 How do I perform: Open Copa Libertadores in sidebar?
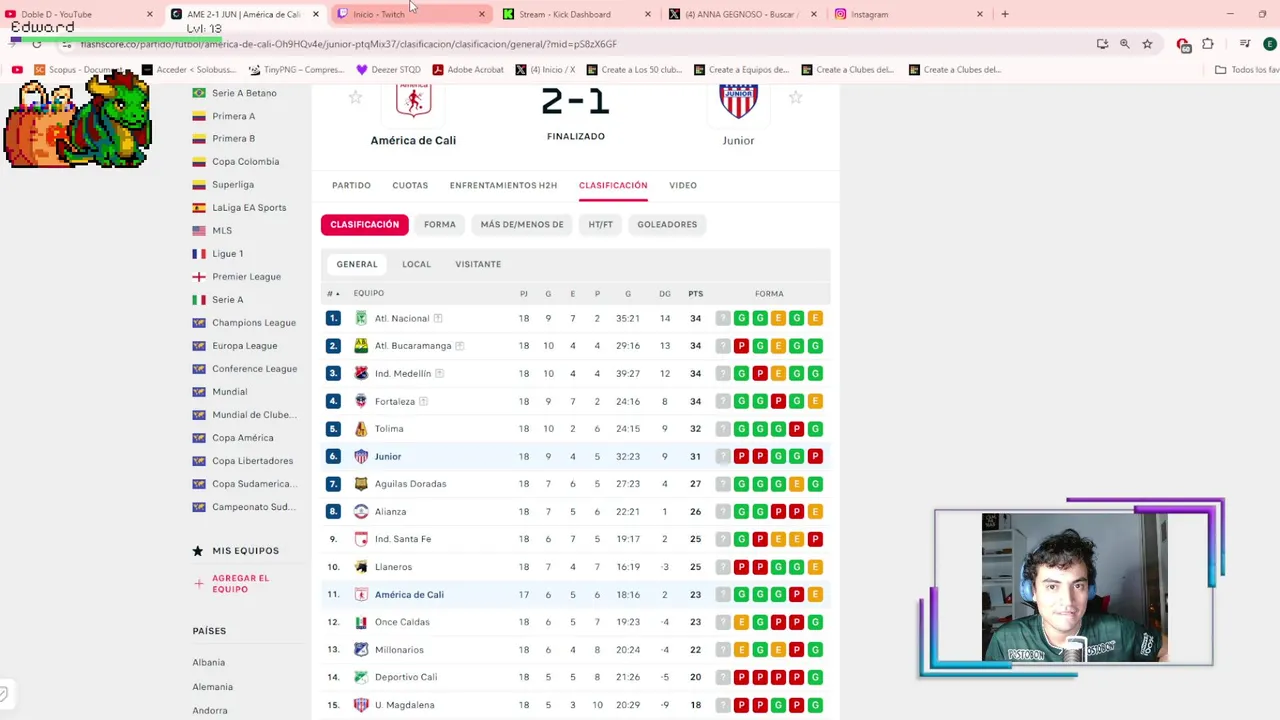pos(252,461)
